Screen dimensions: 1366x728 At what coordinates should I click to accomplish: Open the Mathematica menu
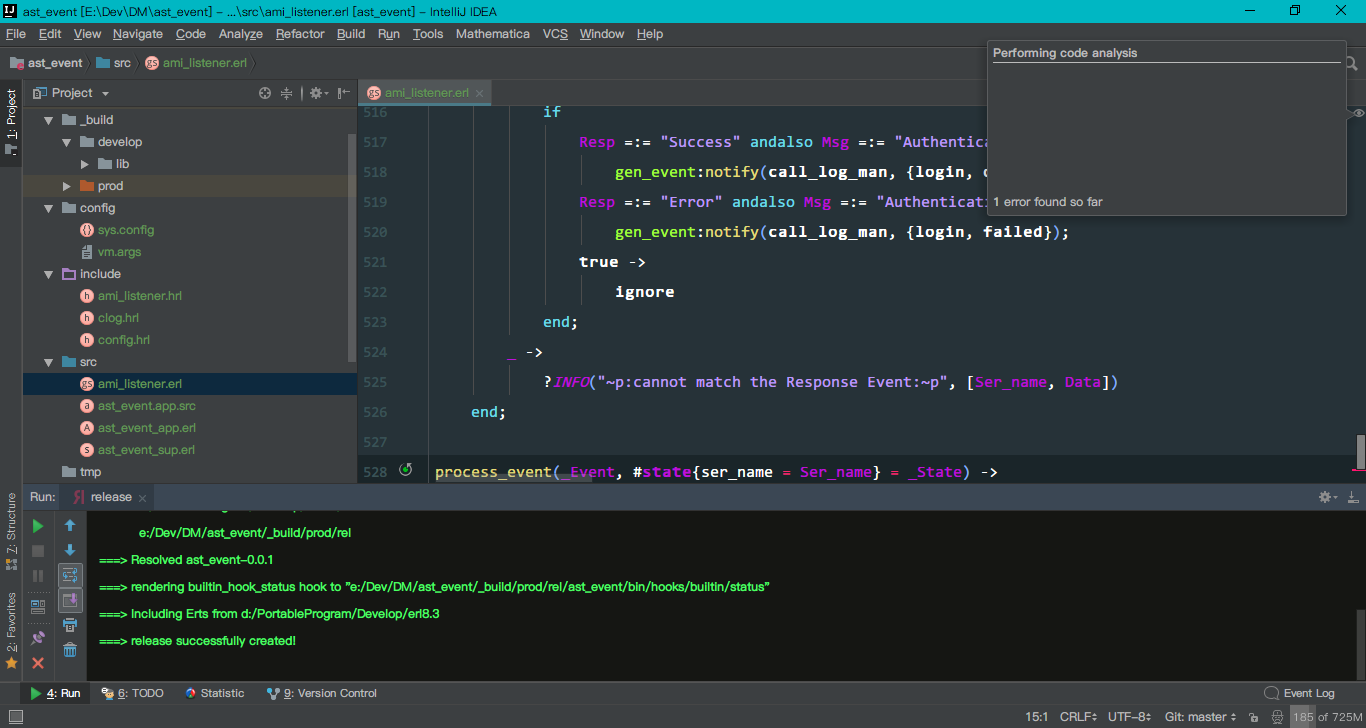[492, 34]
